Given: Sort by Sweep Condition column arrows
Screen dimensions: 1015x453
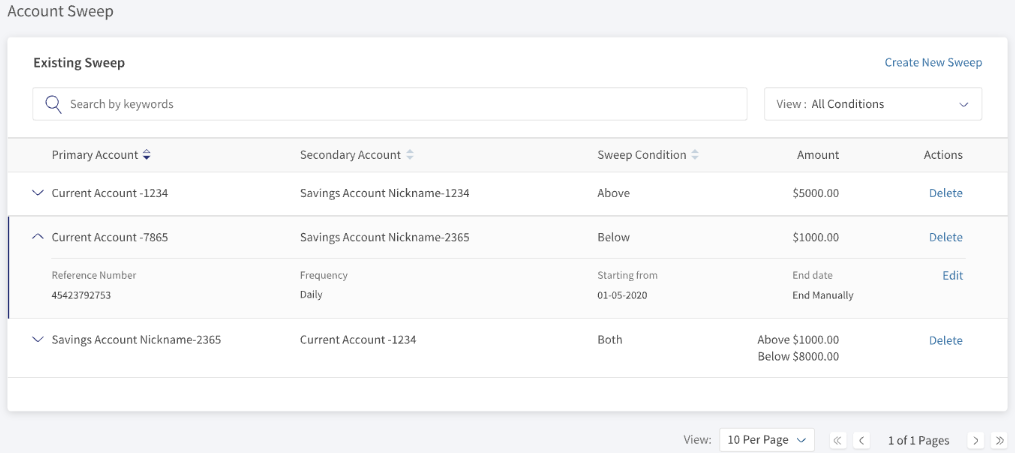Looking at the screenshot, I should tap(695, 155).
